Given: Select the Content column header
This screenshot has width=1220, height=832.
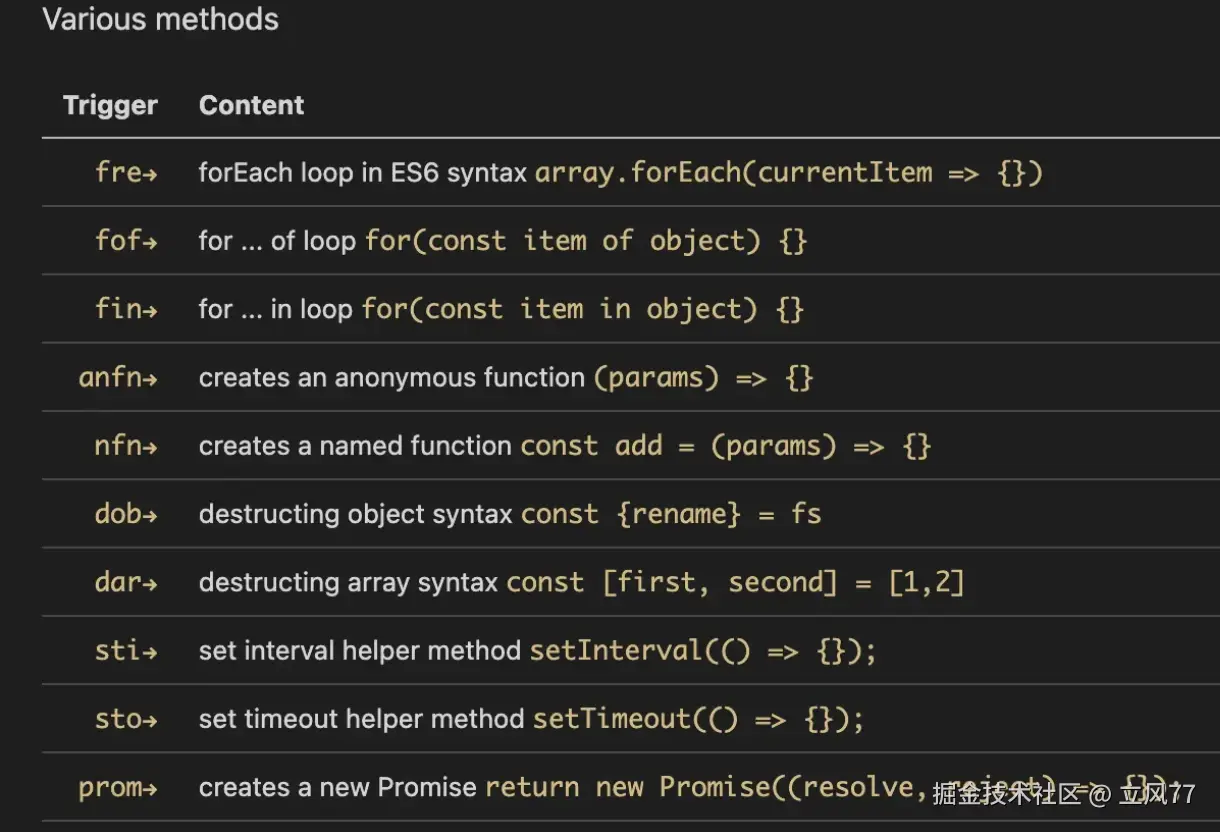Looking at the screenshot, I should tap(251, 105).
